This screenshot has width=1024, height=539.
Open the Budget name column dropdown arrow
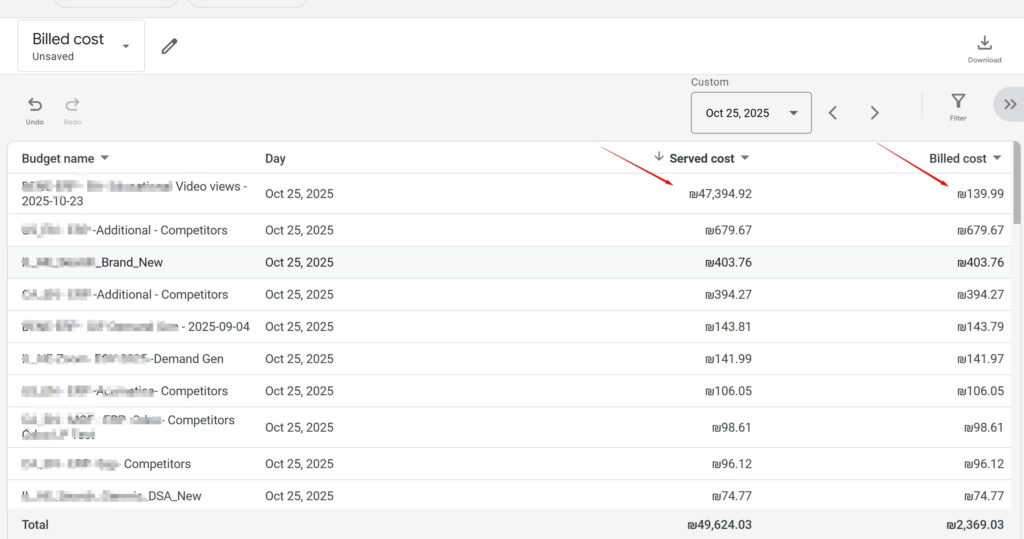tap(105, 158)
